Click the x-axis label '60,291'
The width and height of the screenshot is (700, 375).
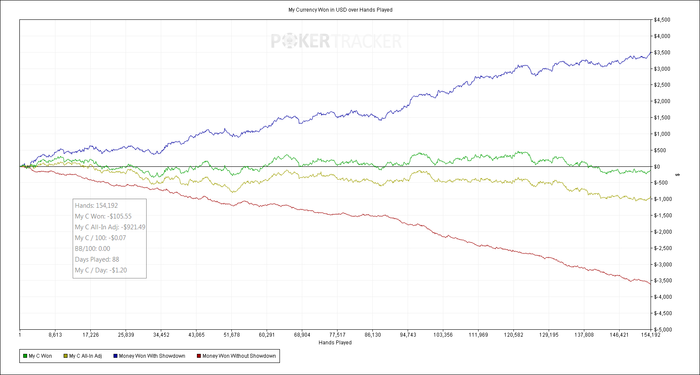(x=267, y=334)
